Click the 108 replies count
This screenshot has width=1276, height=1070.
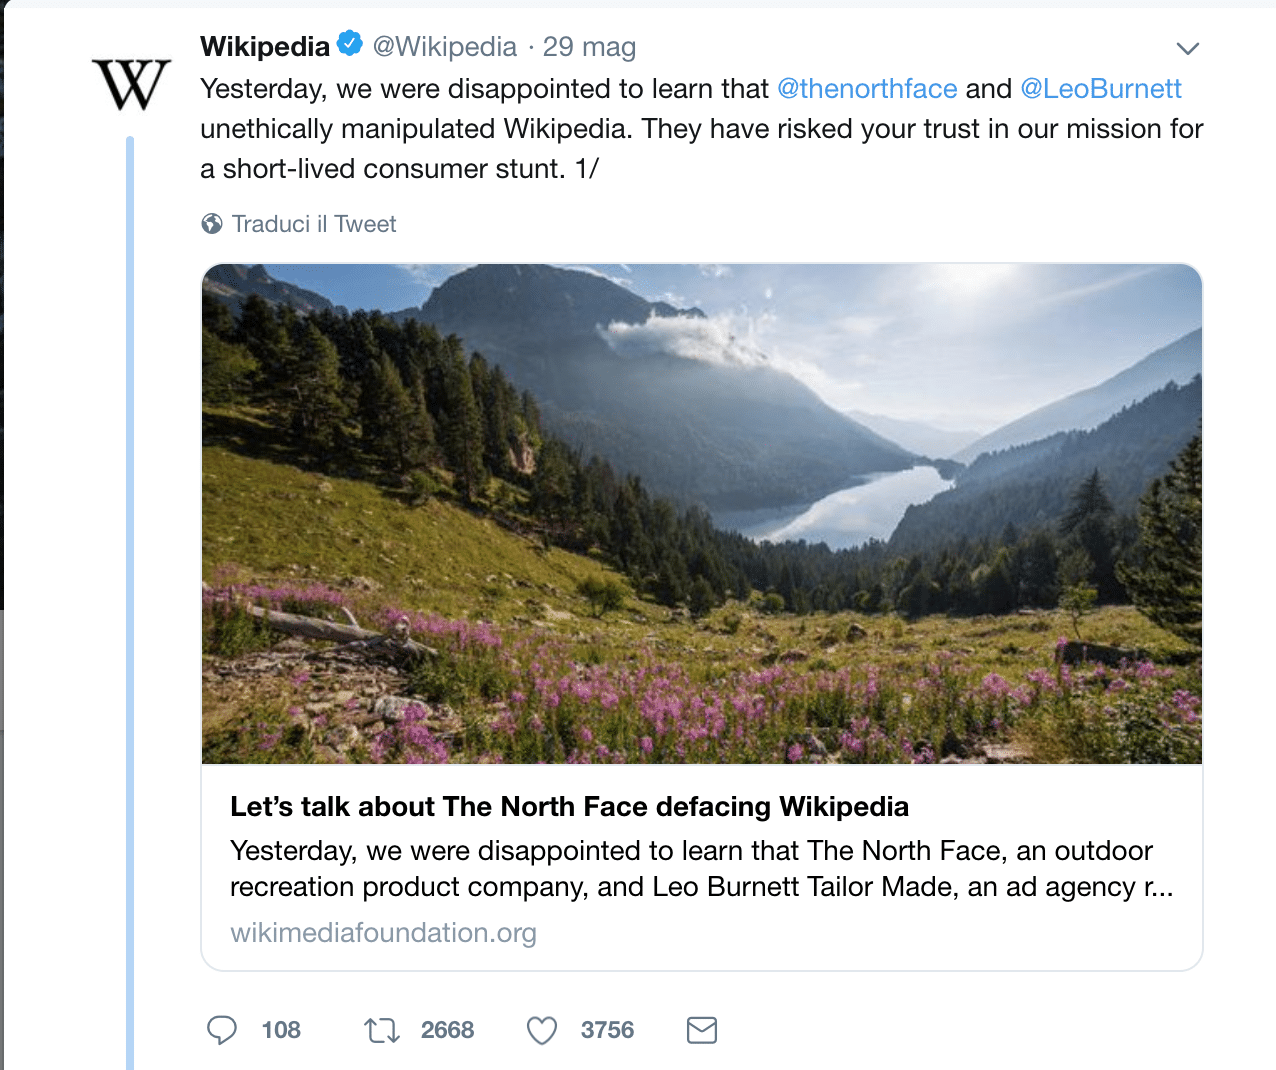click(281, 1030)
